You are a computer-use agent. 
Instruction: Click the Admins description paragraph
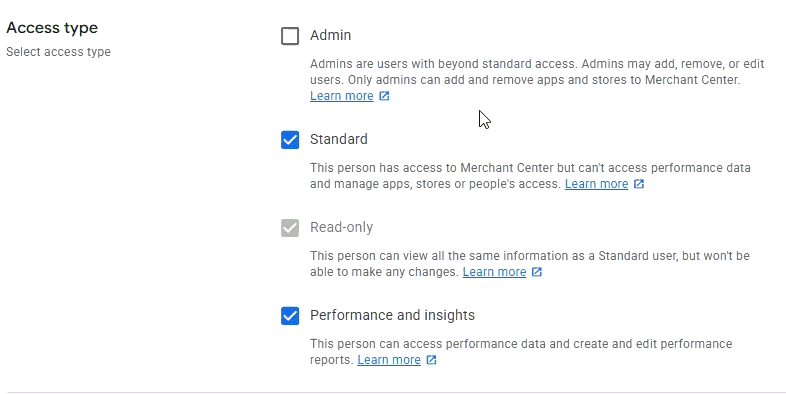point(537,80)
